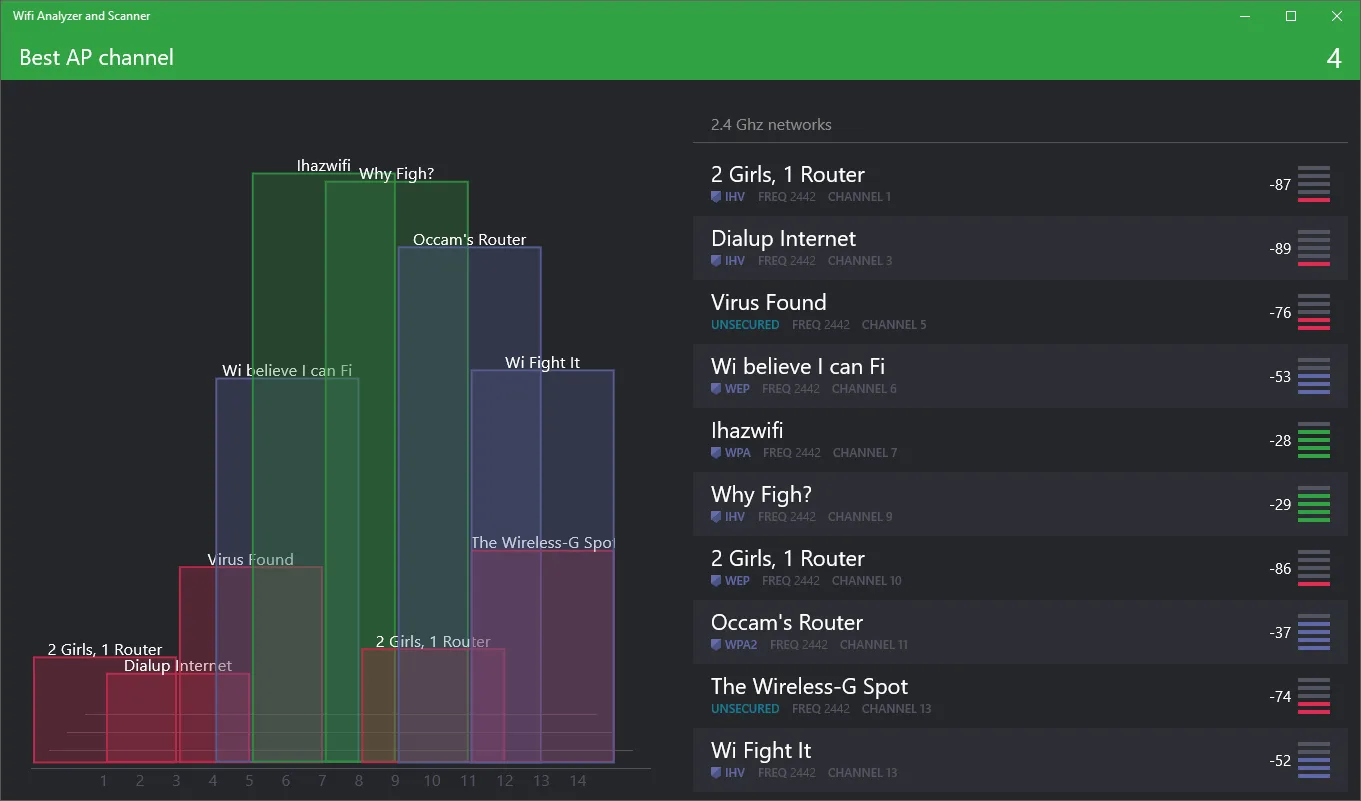Click signal bars for Wi believe I can Fi
The image size is (1361, 801).
pyautogui.click(x=1314, y=376)
